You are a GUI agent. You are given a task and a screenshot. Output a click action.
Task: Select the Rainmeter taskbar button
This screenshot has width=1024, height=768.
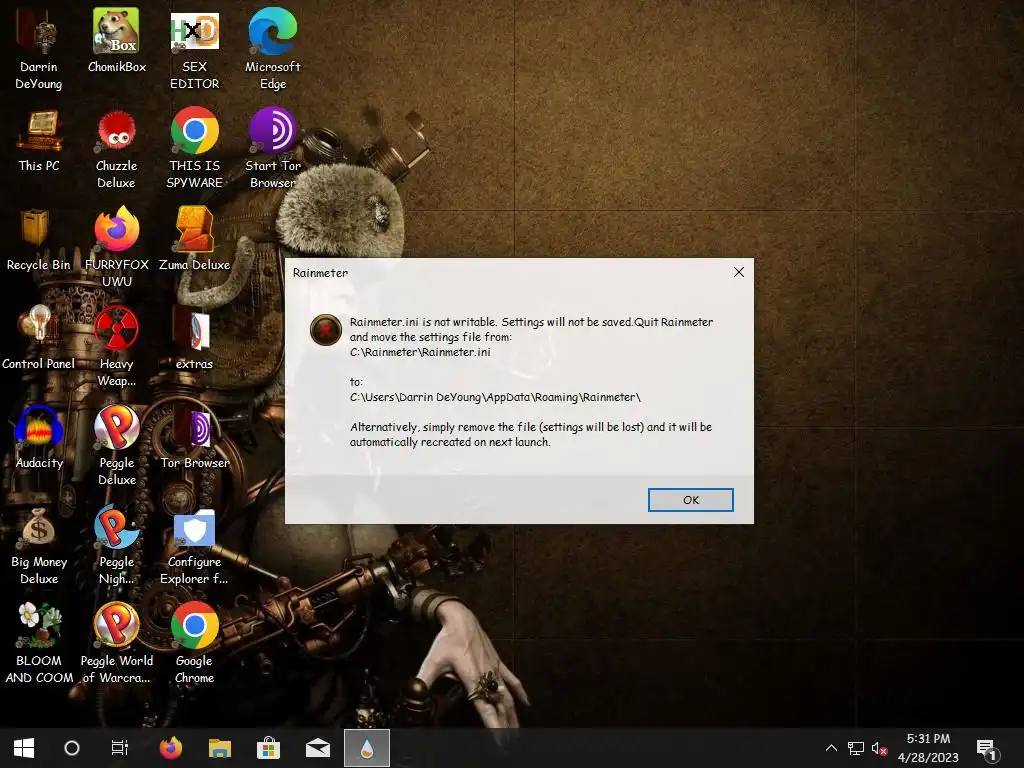pos(367,748)
